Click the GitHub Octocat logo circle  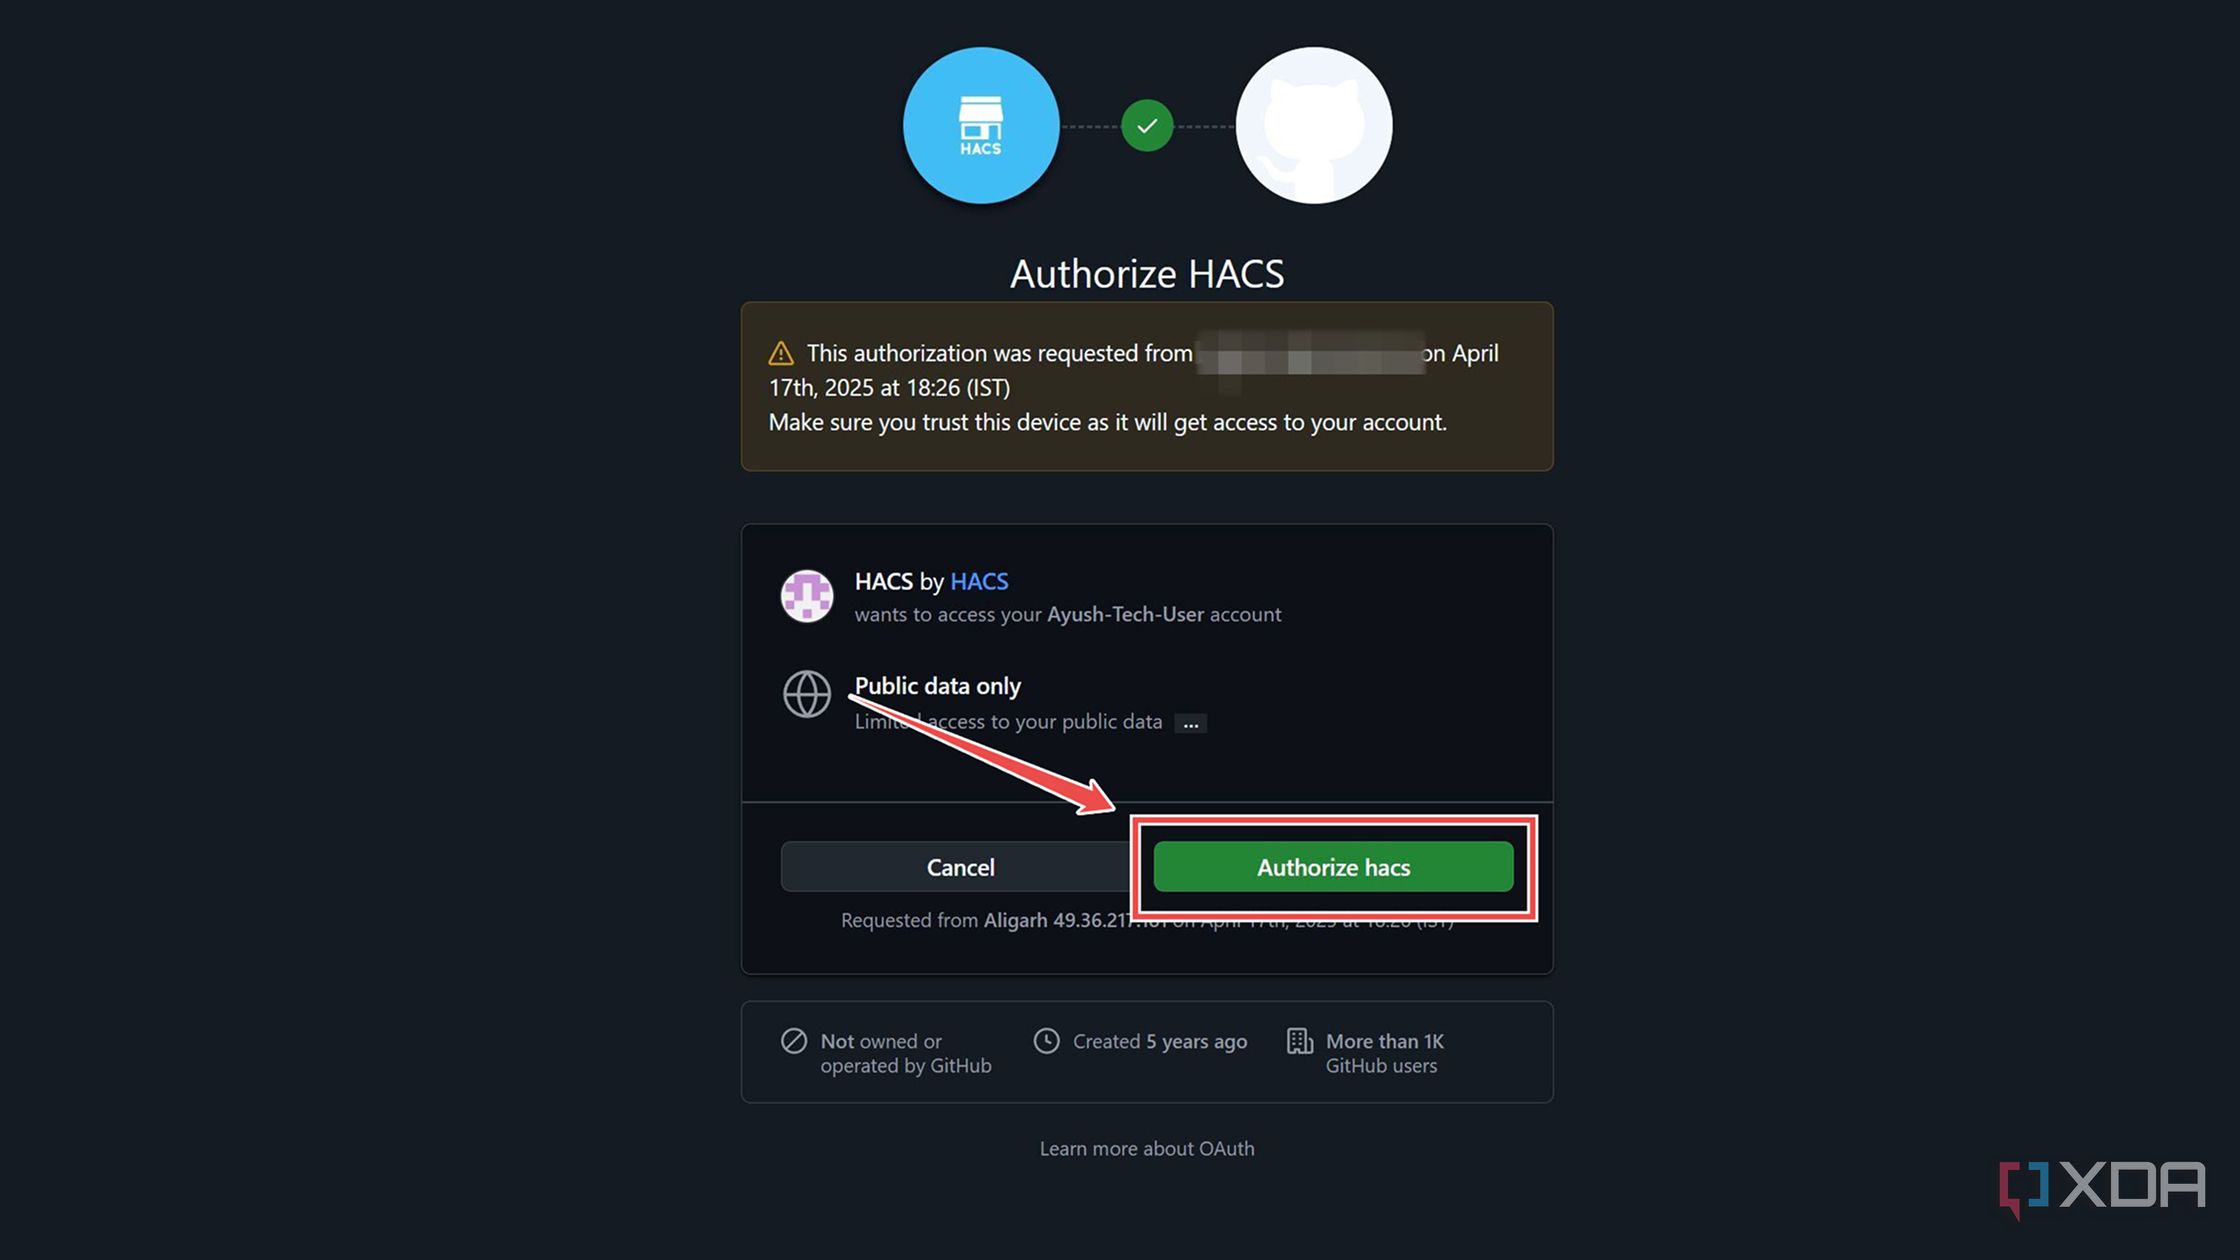[x=1314, y=125]
